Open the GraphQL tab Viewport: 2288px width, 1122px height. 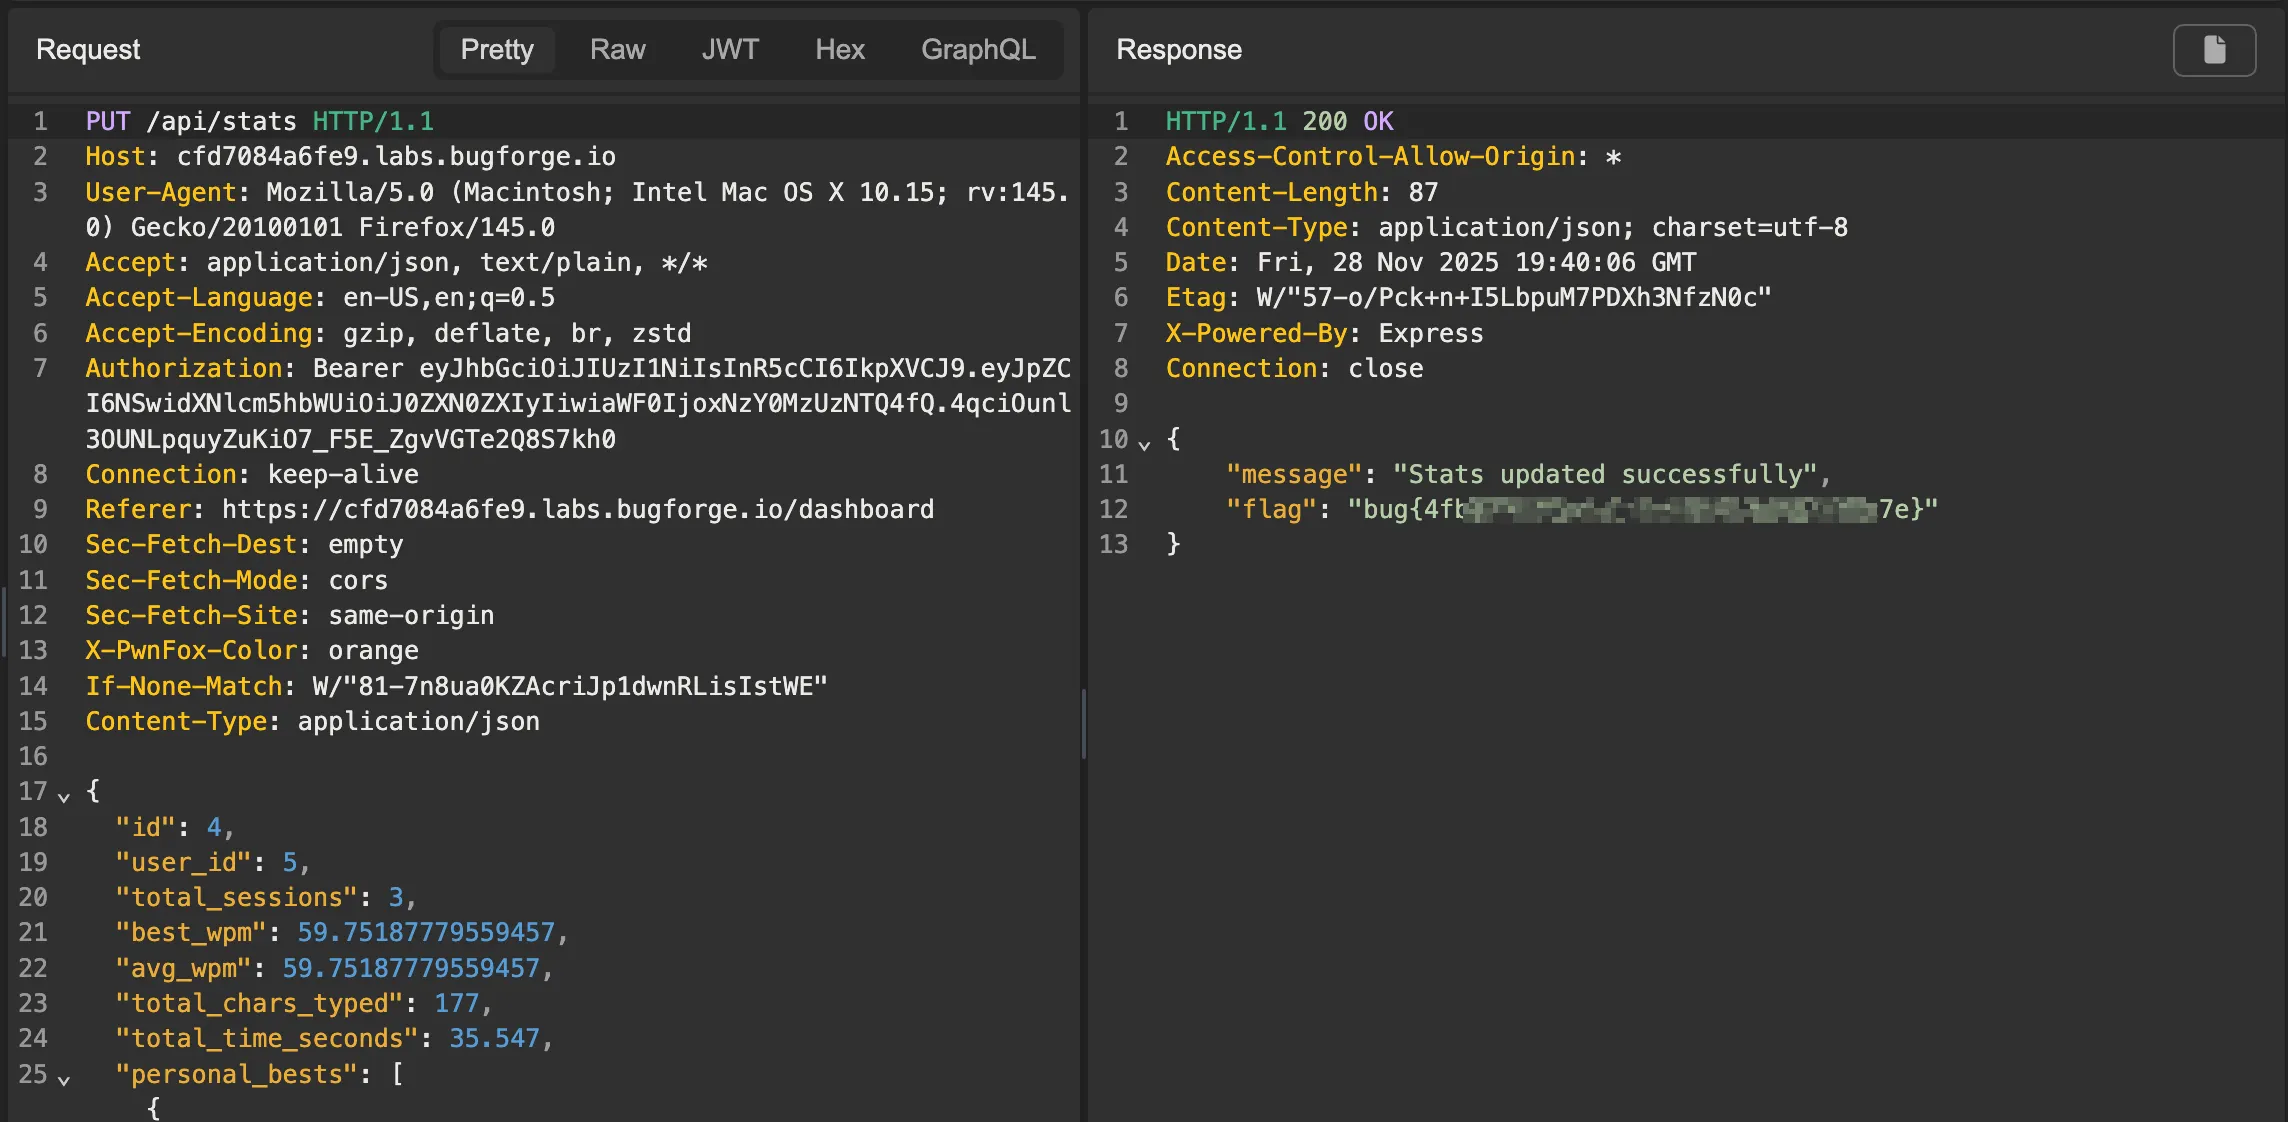point(977,50)
